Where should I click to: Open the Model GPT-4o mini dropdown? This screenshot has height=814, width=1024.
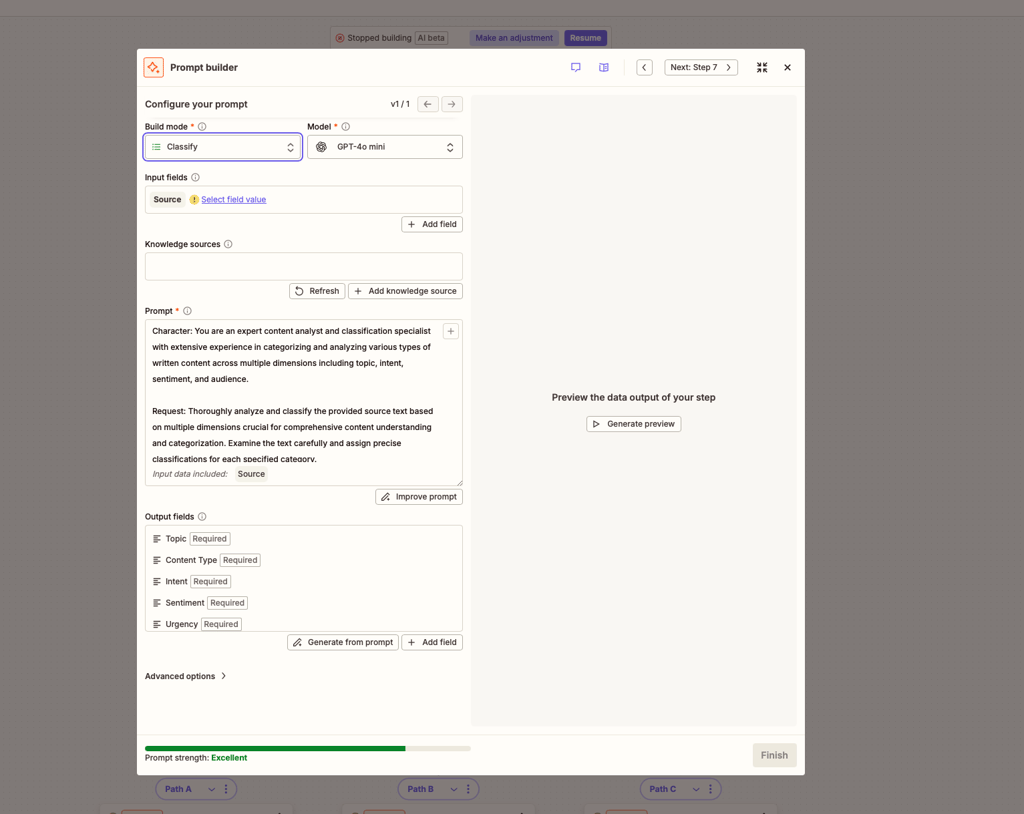point(385,147)
